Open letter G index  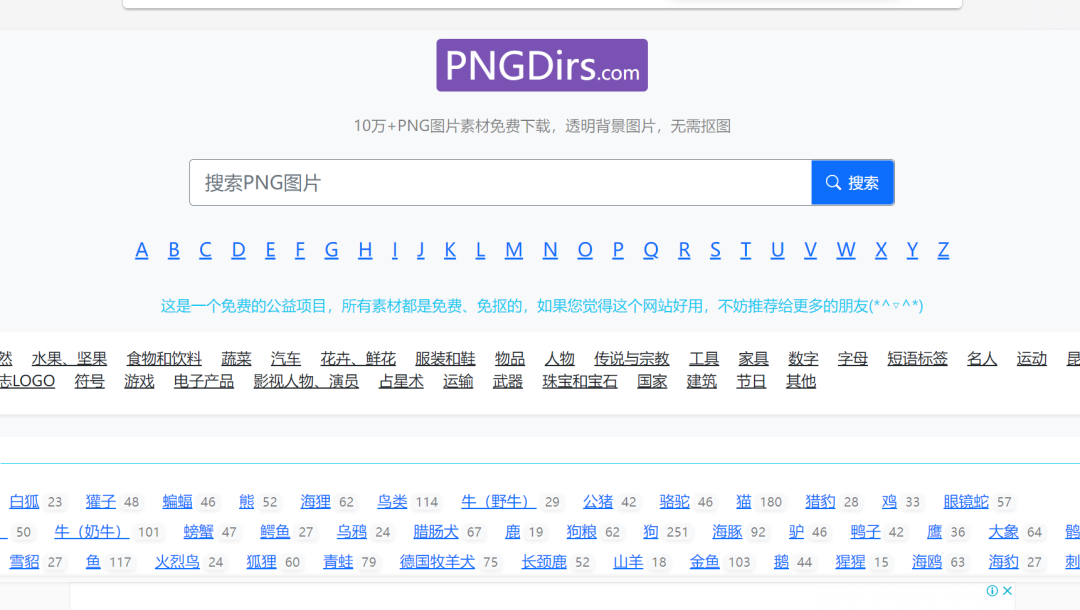click(331, 250)
